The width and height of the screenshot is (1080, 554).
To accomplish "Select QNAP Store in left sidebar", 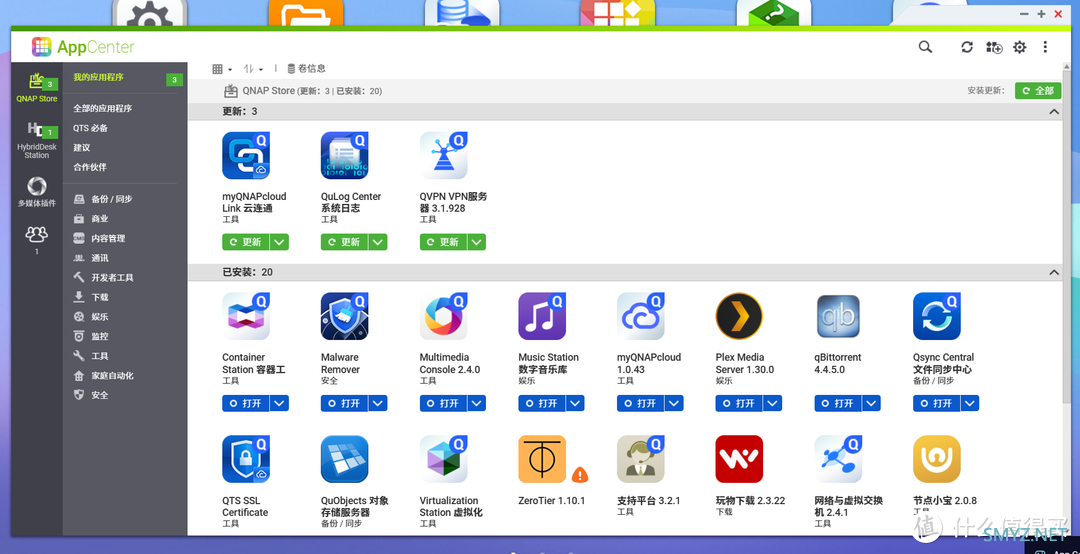I will (x=37, y=88).
